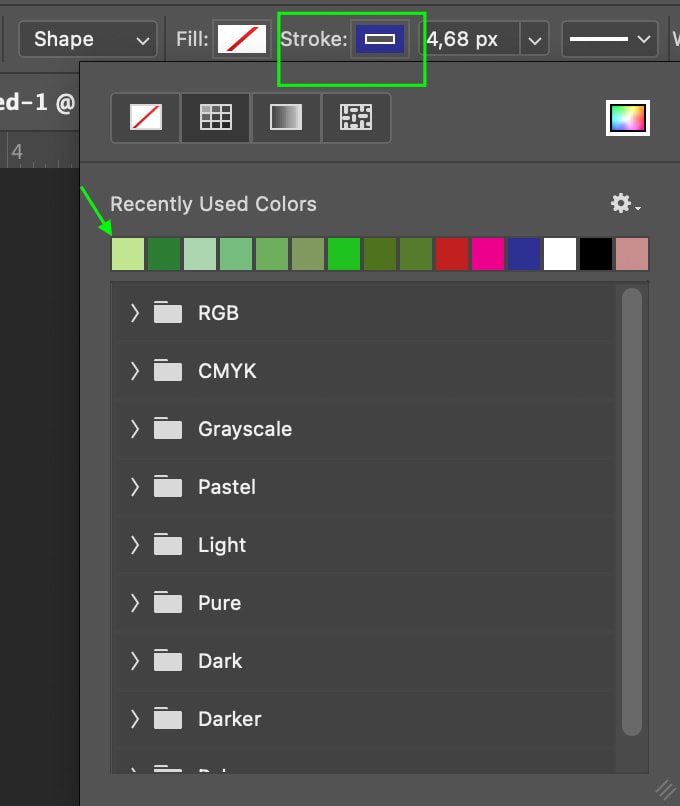Select the blue recently used swatch
680x806 pixels.
(x=523, y=254)
